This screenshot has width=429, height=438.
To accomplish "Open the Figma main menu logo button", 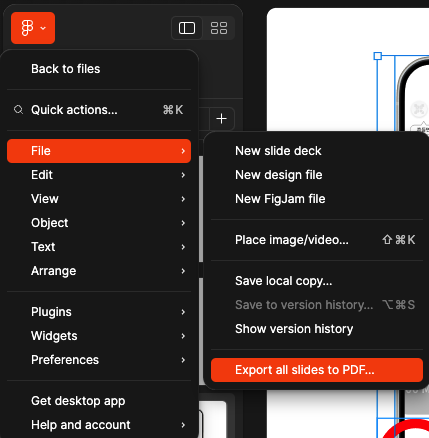I will 33,28.
